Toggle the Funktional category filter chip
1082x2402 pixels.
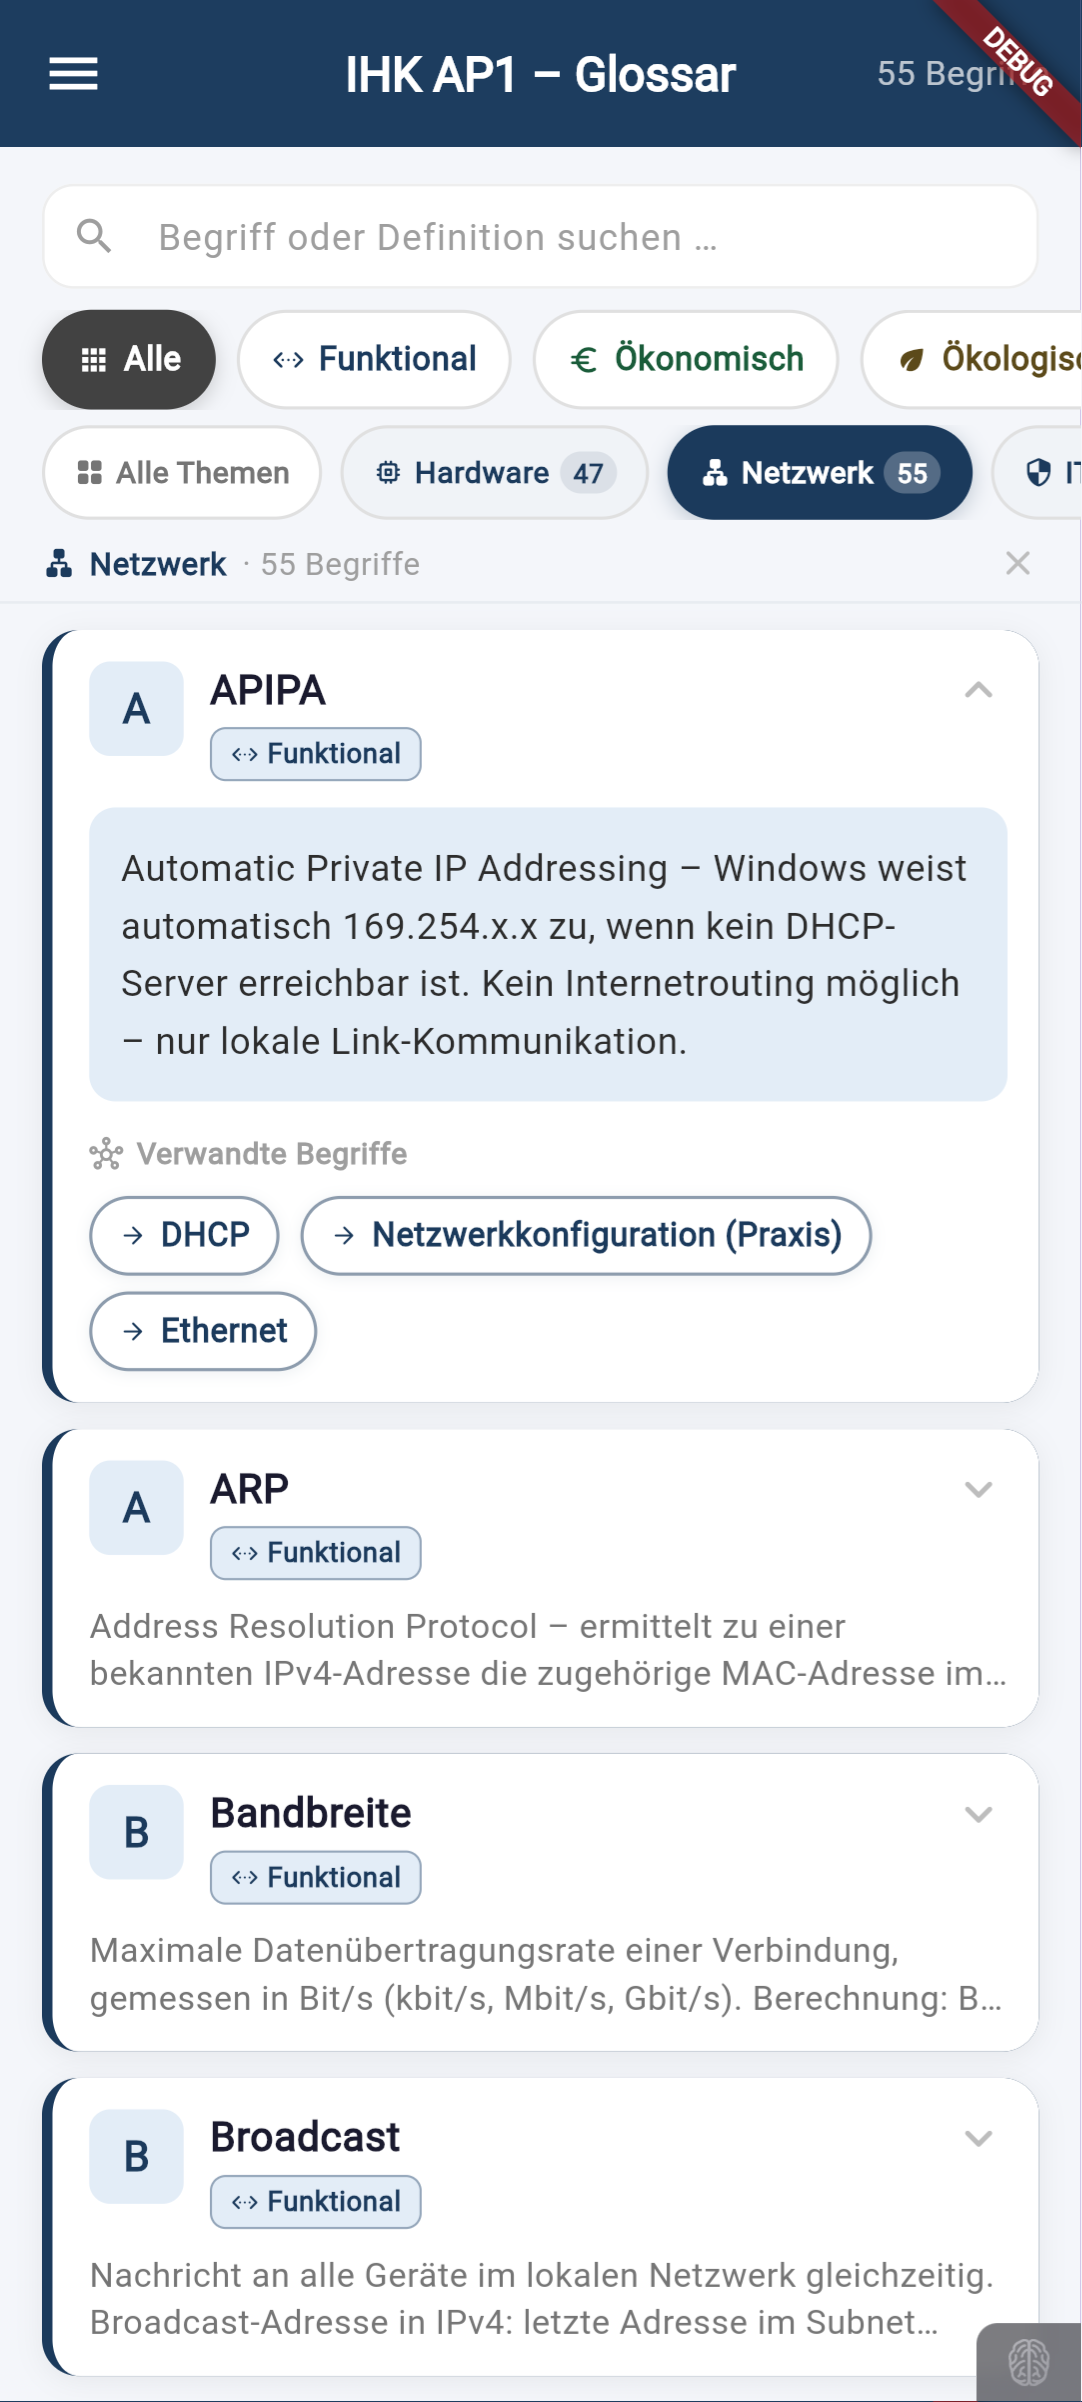pos(374,359)
